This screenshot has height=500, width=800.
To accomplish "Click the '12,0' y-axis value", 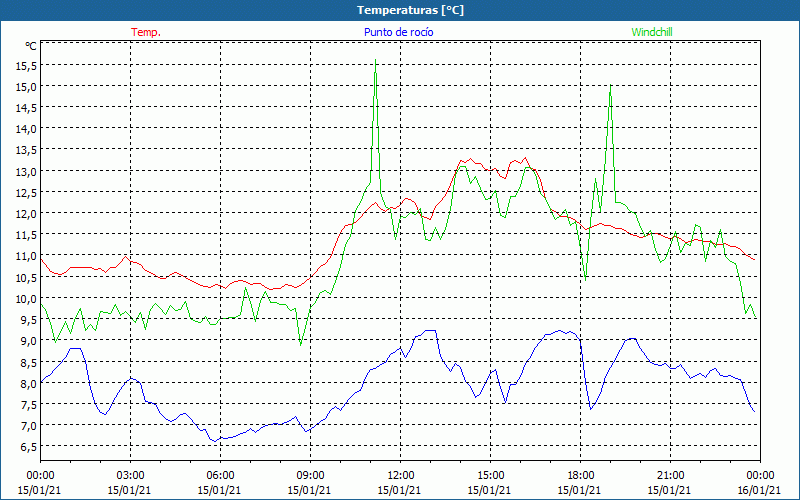I will (26, 214).
